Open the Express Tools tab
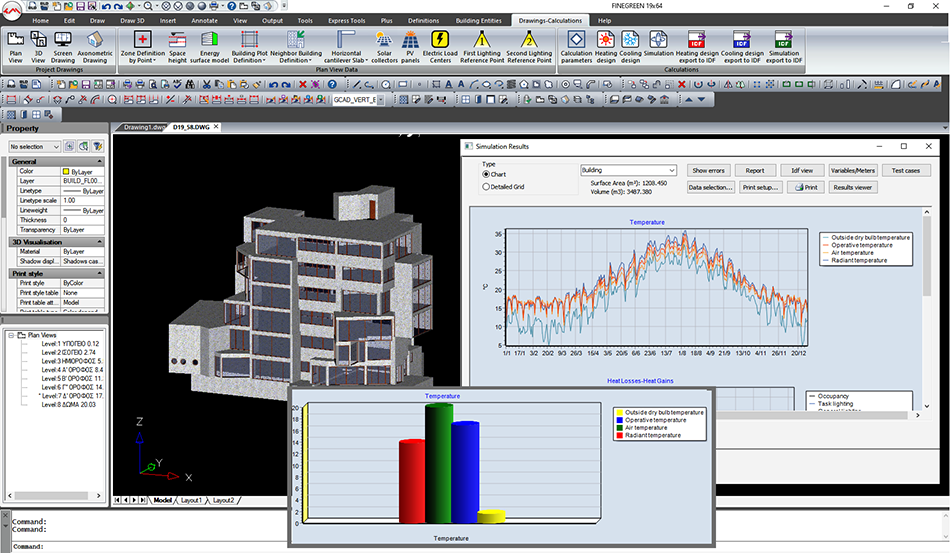 (x=347, y=21)
